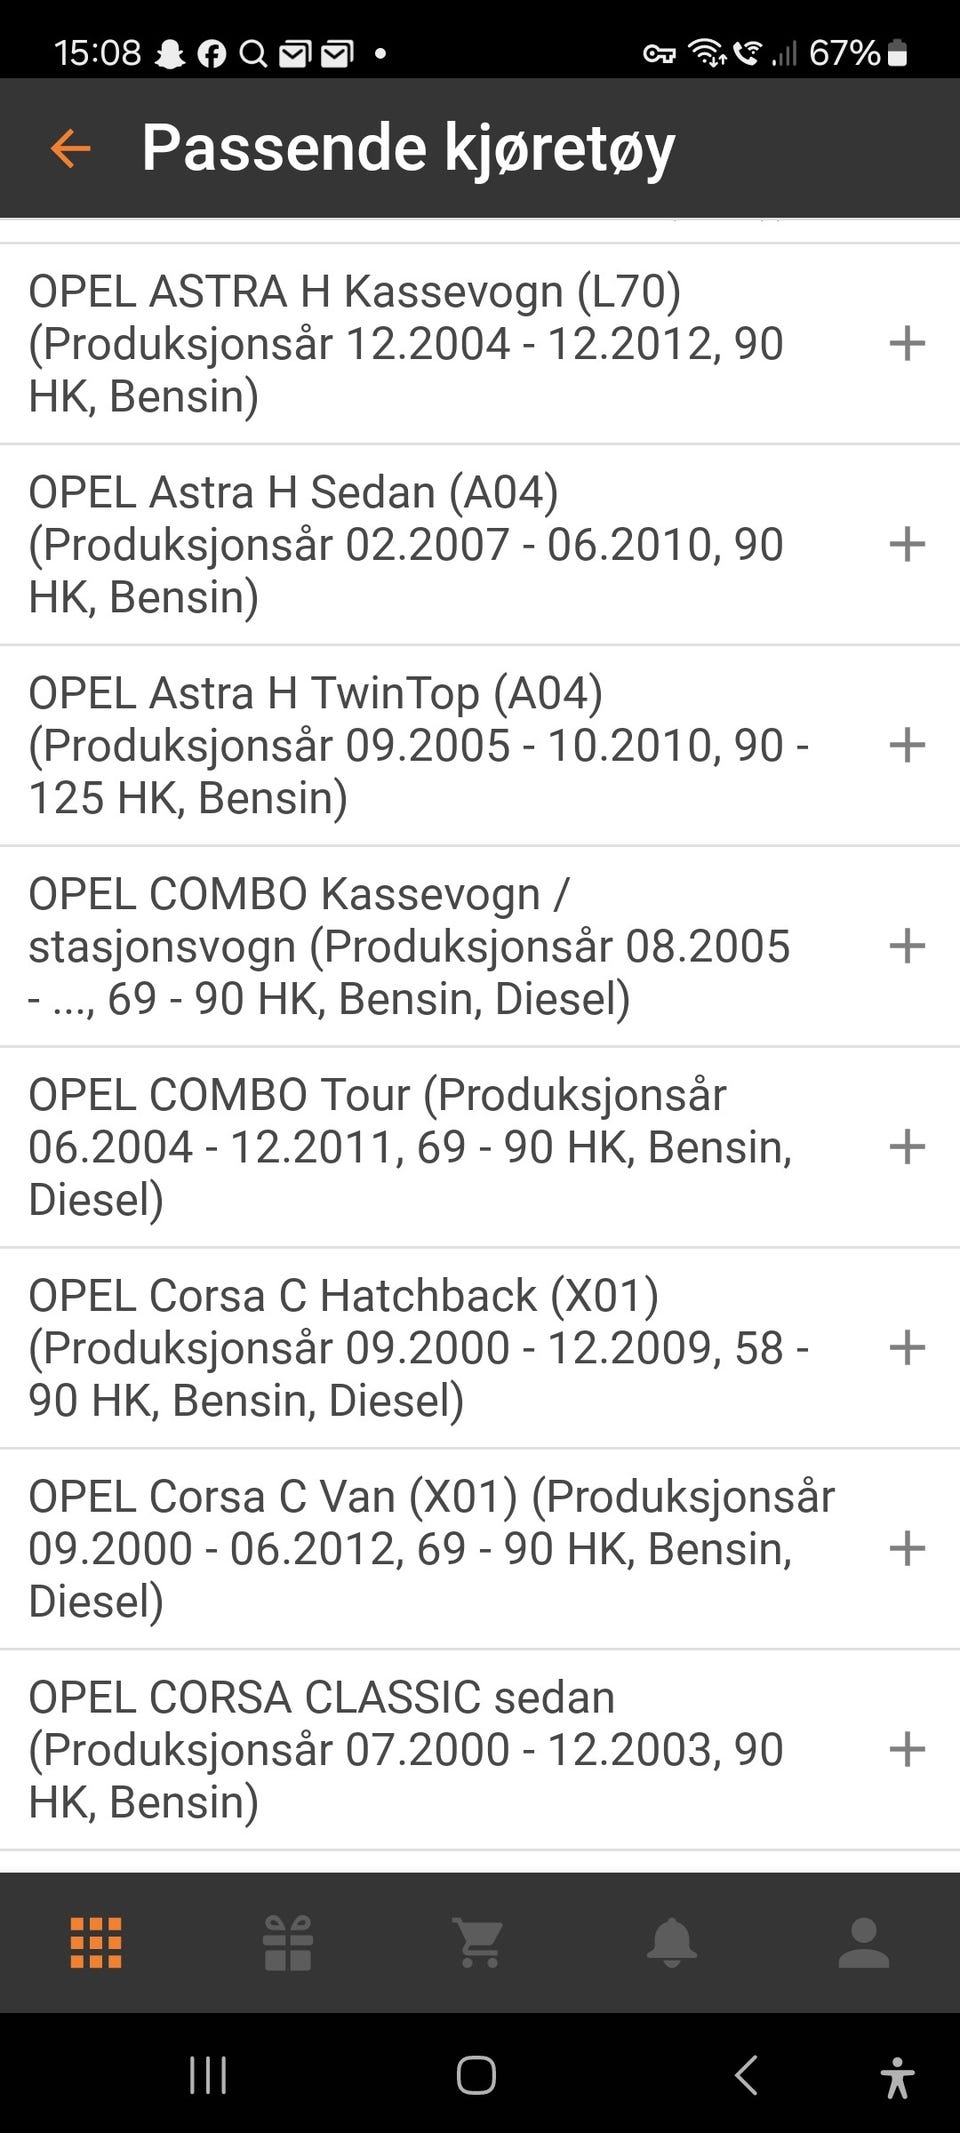The height and width of the screenshot is (2133, 960).
Task: Expand OPEL Corsa C Van (X01) plus
Action: (x=907, y=1548)
